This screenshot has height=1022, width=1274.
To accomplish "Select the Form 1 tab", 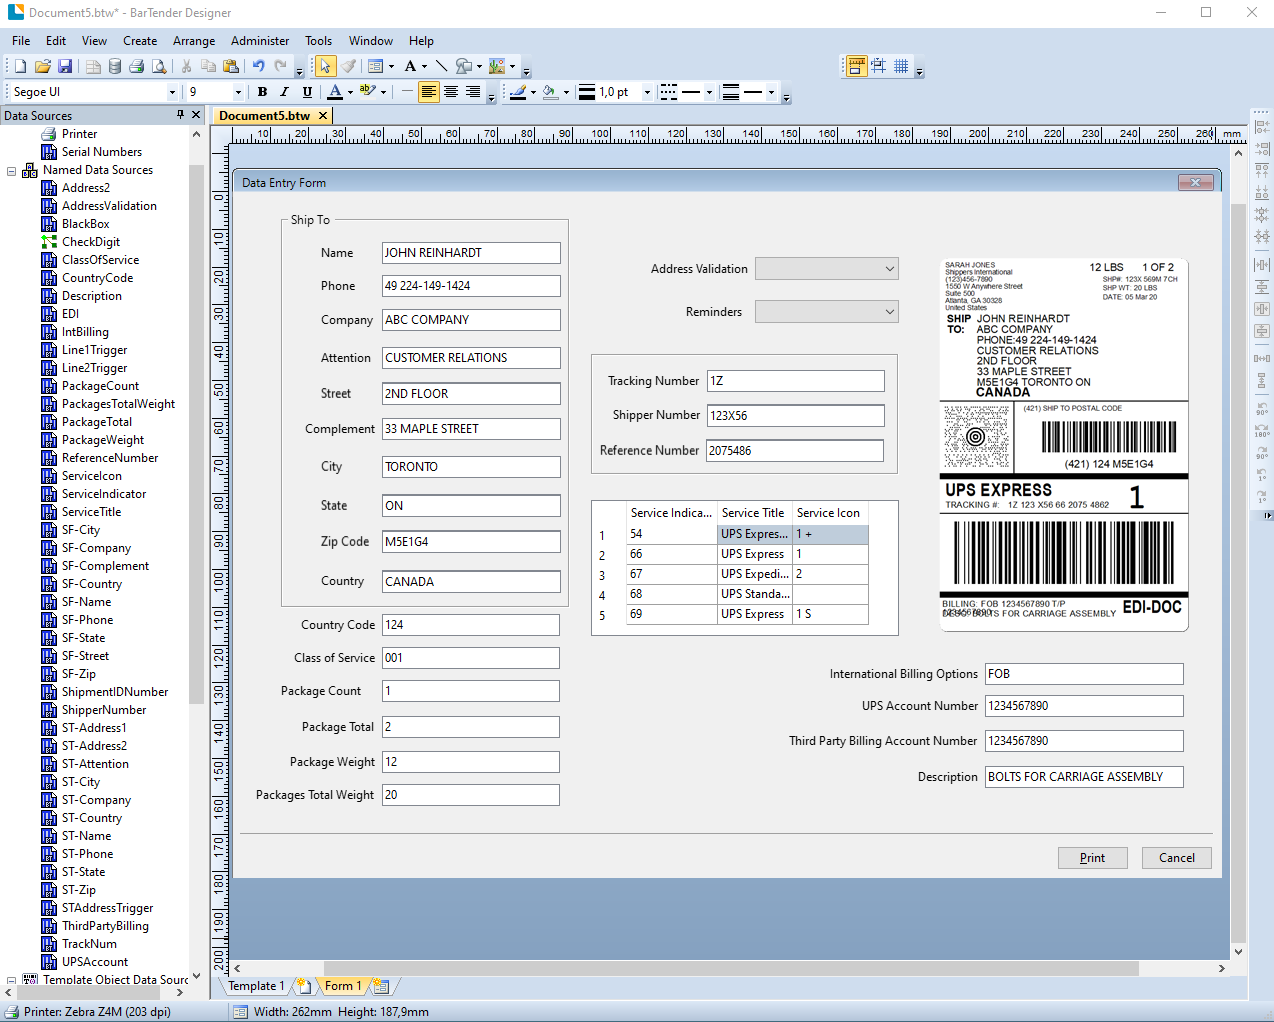I will (342, 986).
